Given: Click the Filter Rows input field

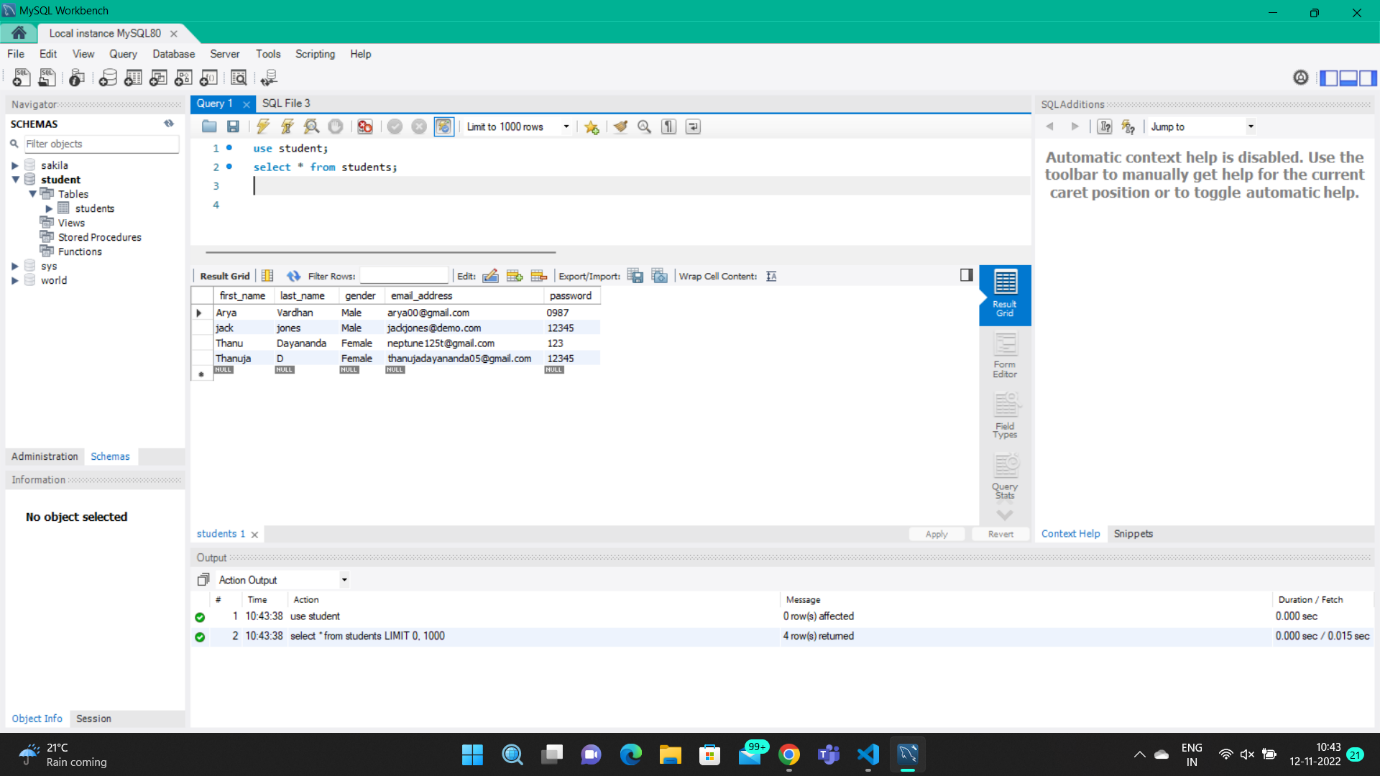Looking at the screenshot, I should point(404,274).
